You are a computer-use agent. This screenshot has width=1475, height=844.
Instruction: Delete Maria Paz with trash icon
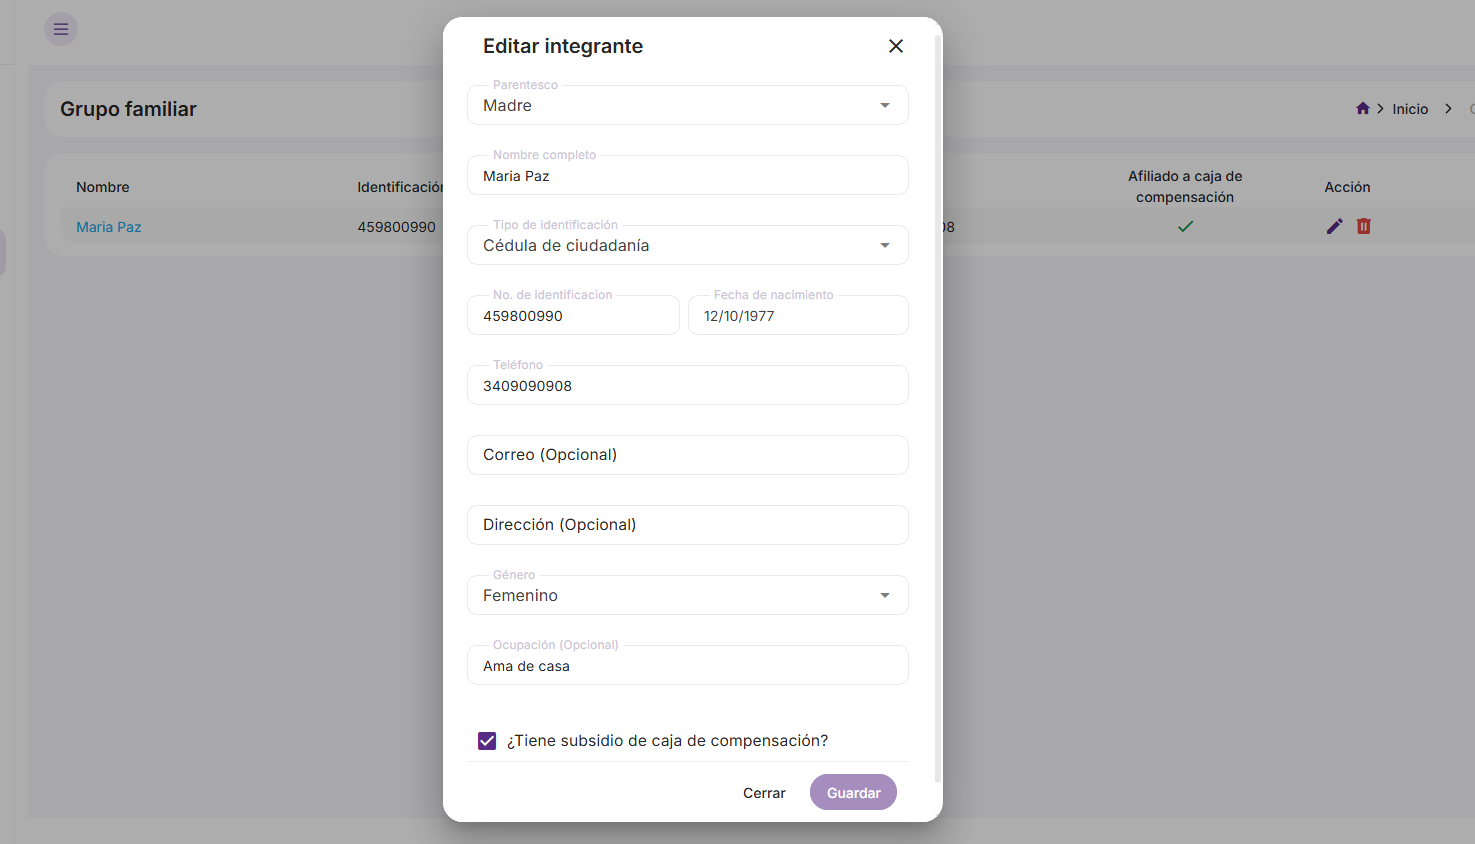click(1363, 226)
